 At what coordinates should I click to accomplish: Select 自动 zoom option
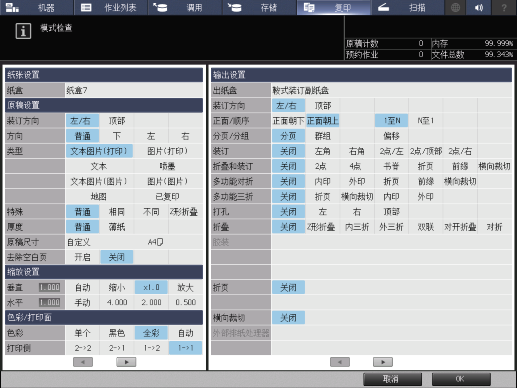click(83, 287)
